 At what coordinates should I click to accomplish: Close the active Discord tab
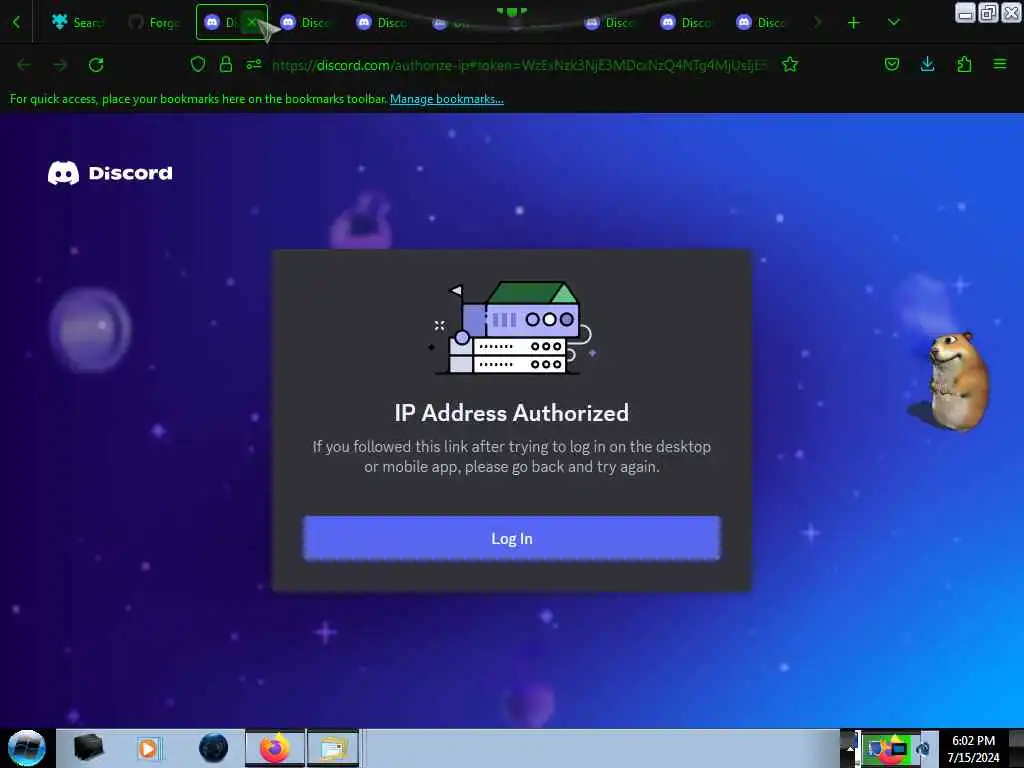click(251, 22)
